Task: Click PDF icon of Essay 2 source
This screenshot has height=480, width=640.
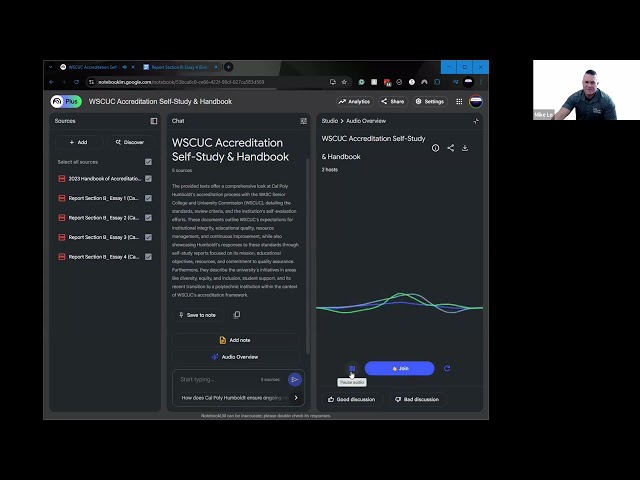Action: [x=62, y=218]
